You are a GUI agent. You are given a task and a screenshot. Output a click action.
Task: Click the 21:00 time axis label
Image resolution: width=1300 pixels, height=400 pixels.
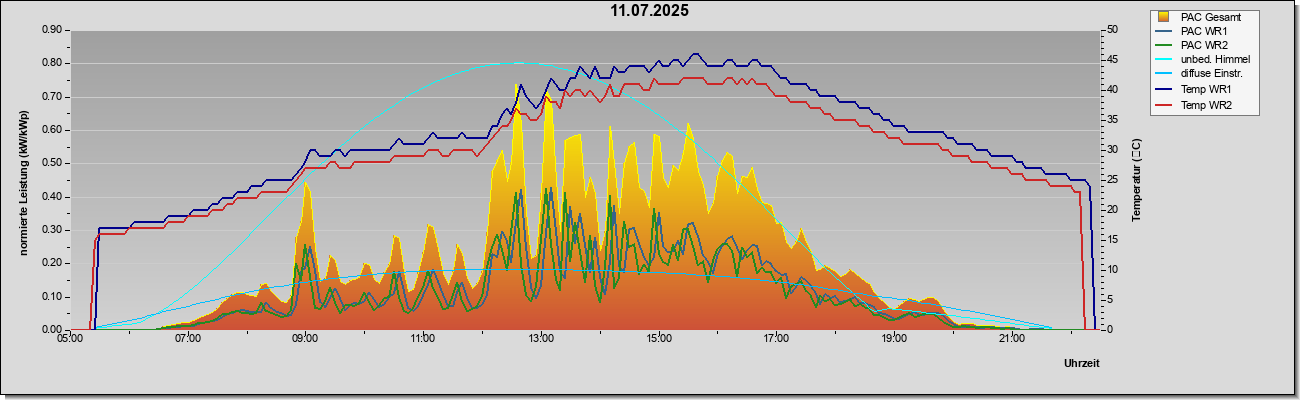[1012, 340]
